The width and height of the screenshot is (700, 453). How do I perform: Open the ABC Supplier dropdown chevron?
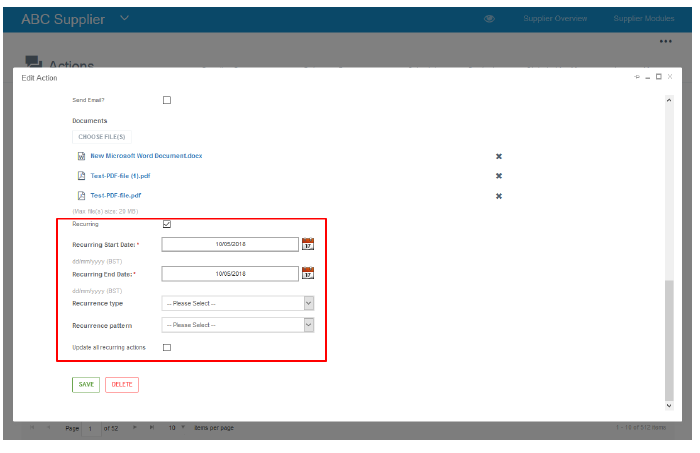coord(124,19)
